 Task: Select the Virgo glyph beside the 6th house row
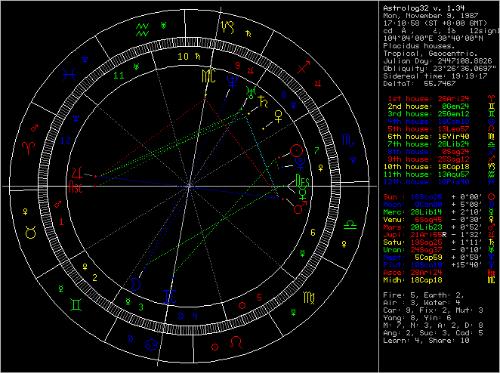tap(491, 137)
